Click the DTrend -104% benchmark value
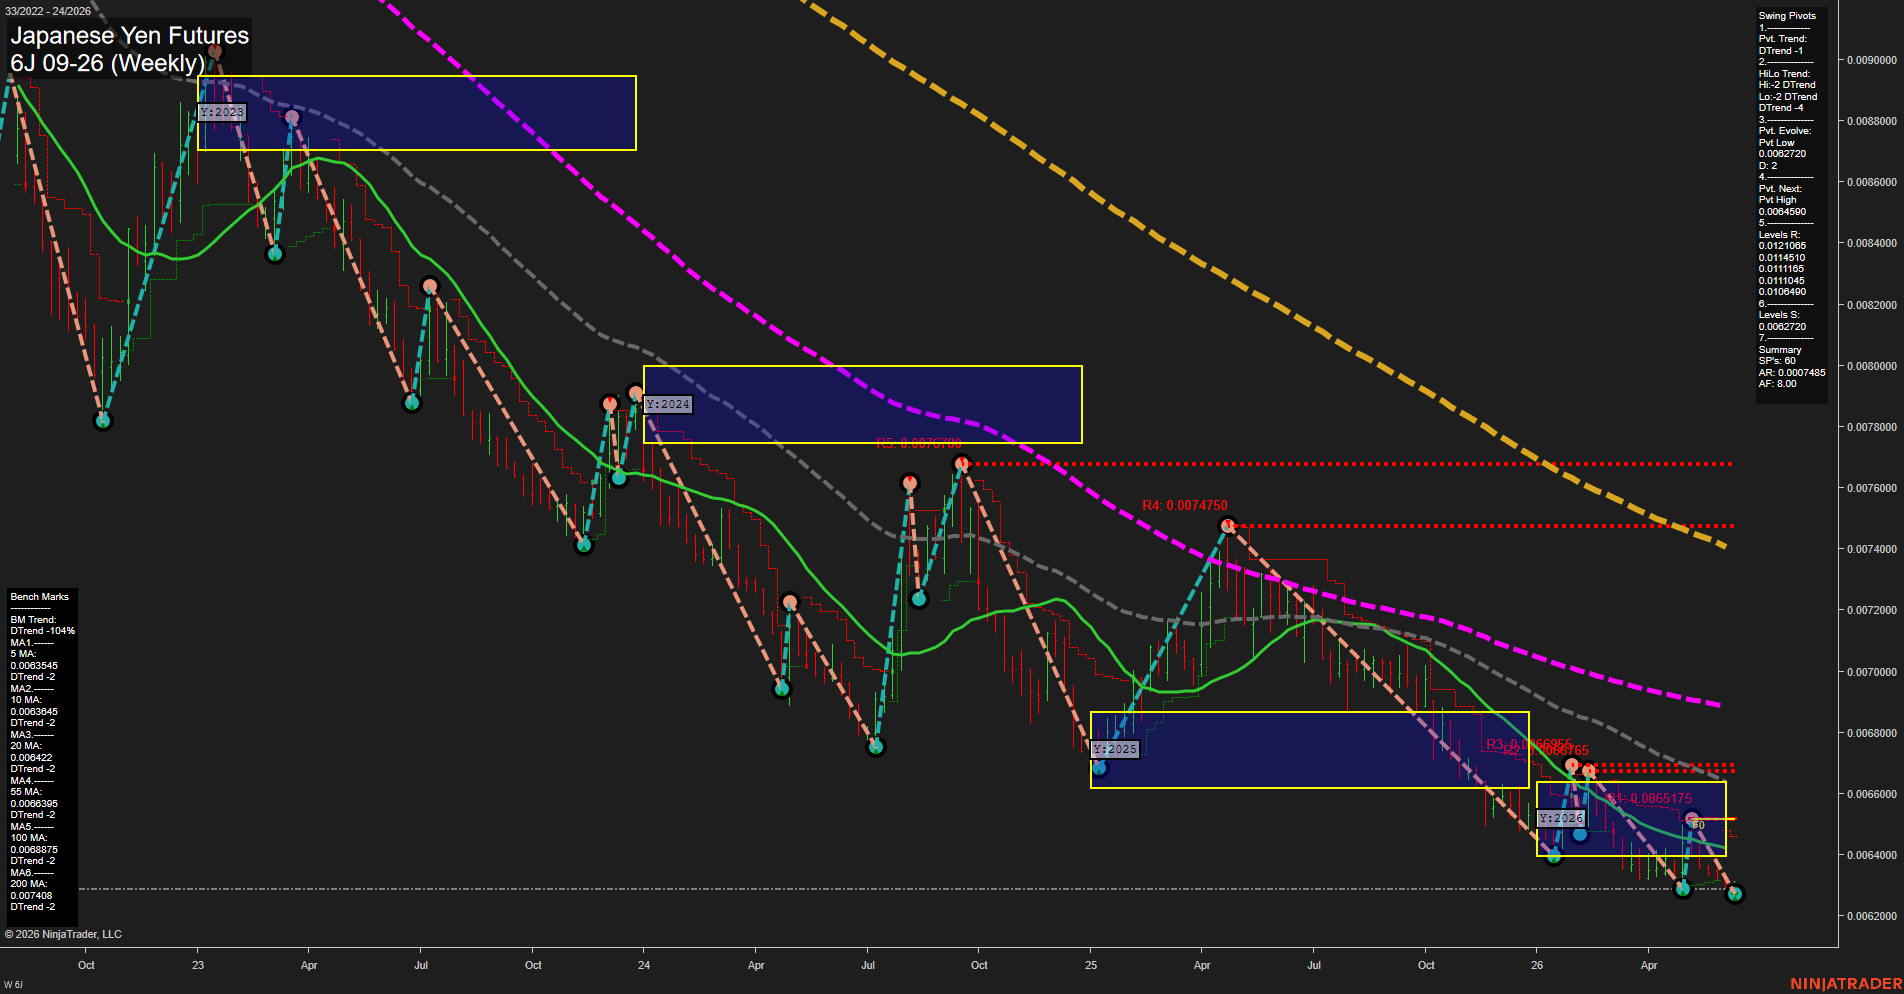Screen dimensions: 1904x994 tap(43, 631)
